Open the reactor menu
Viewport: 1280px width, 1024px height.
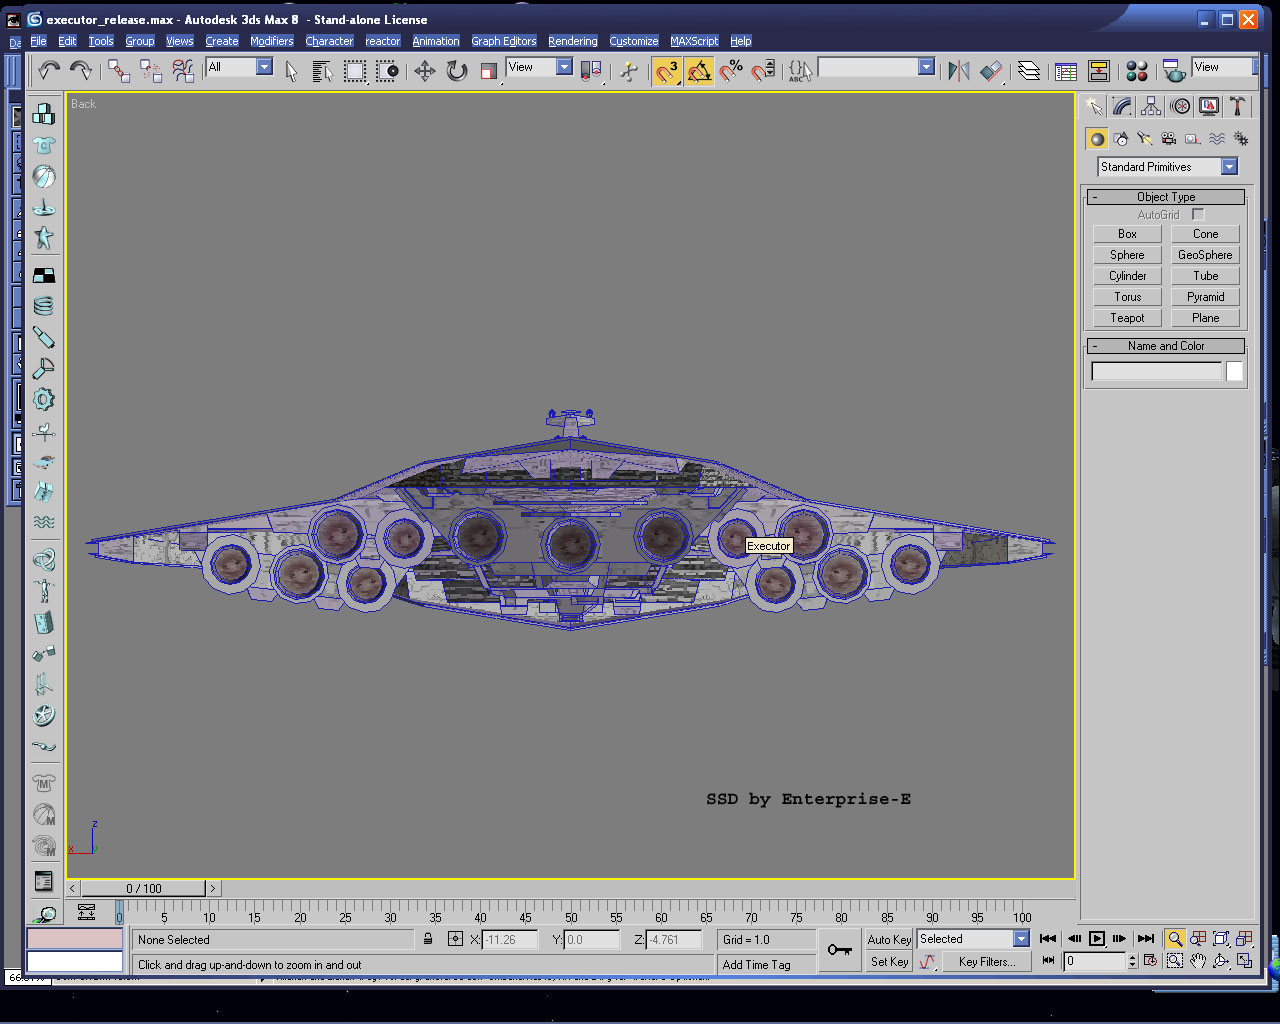coord(383,41)
